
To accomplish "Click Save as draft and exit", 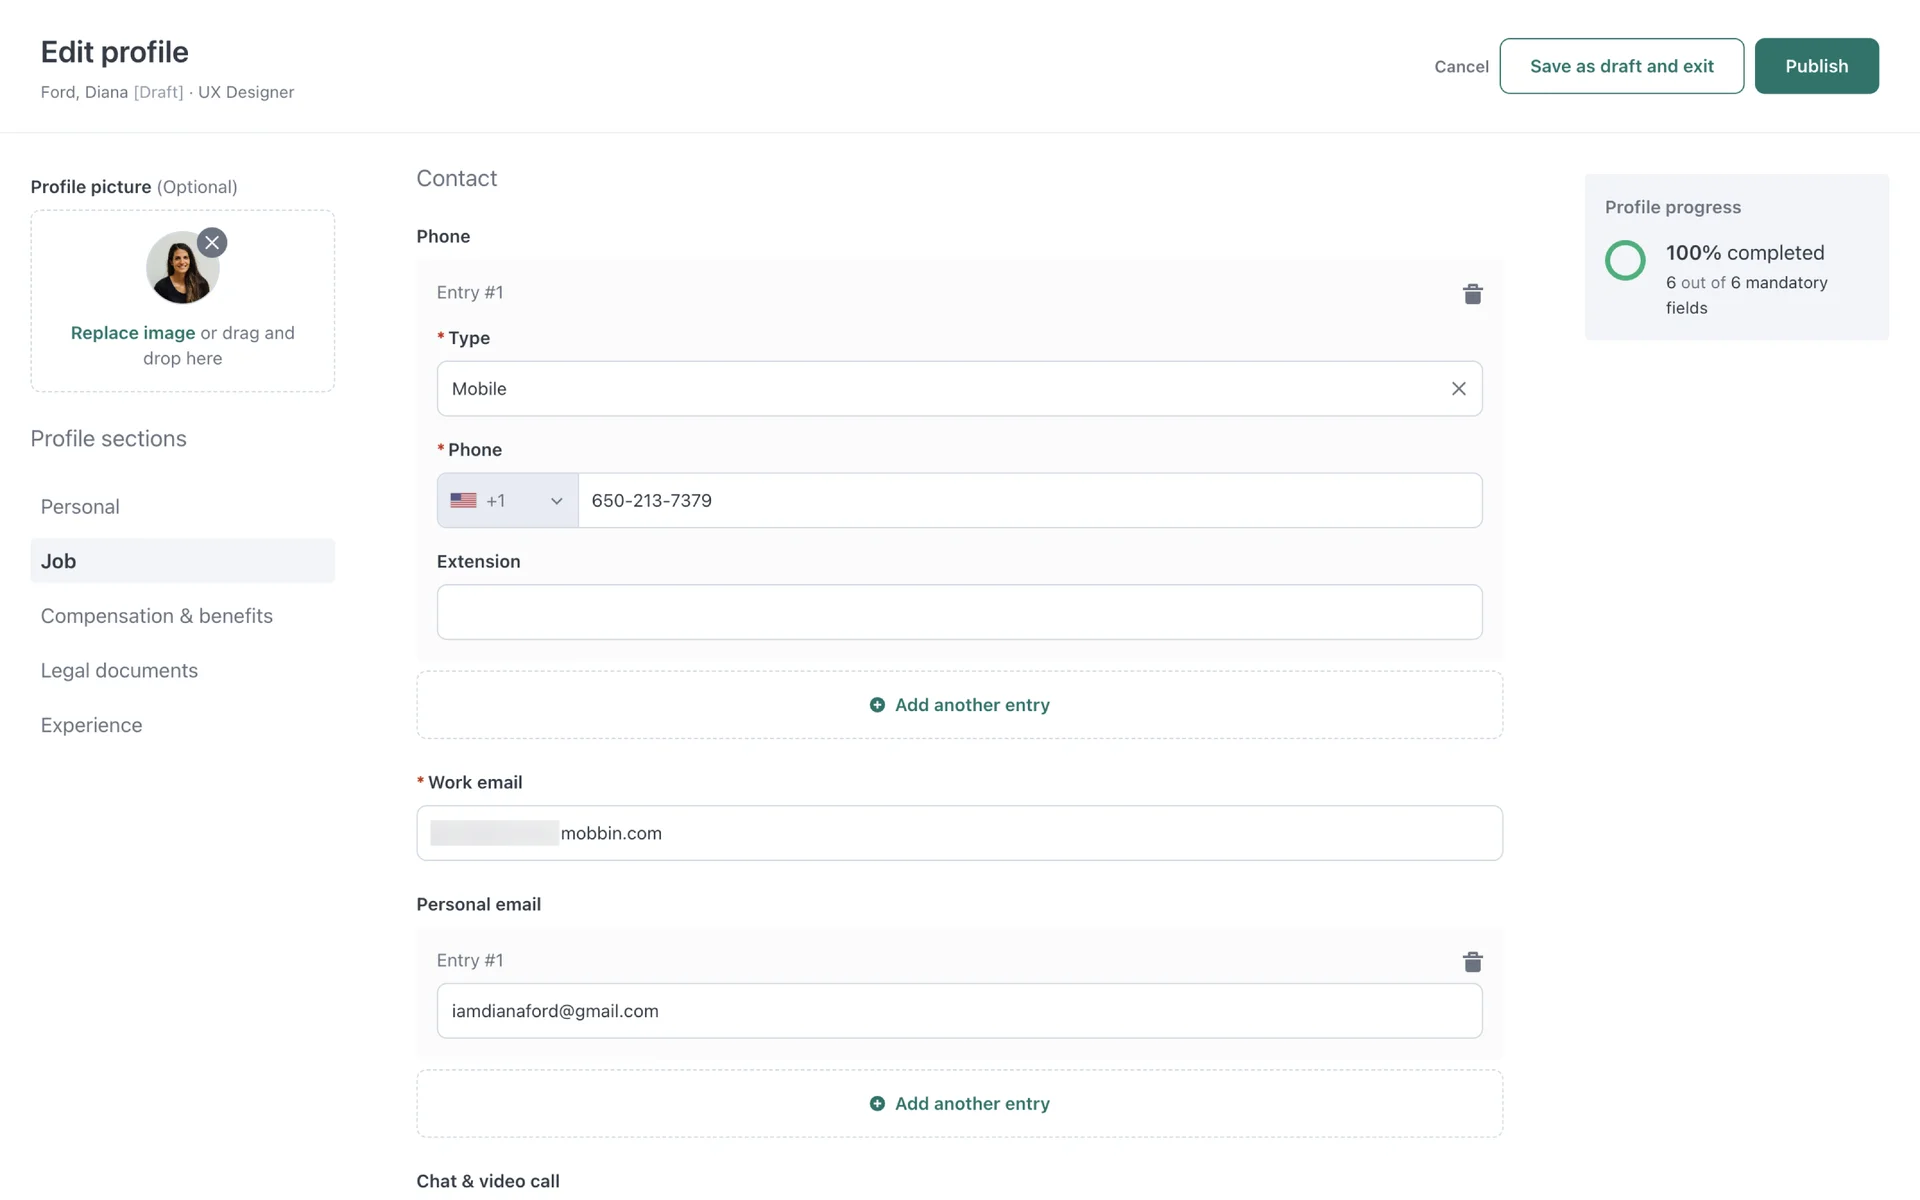I will (x=1621, y=66).
